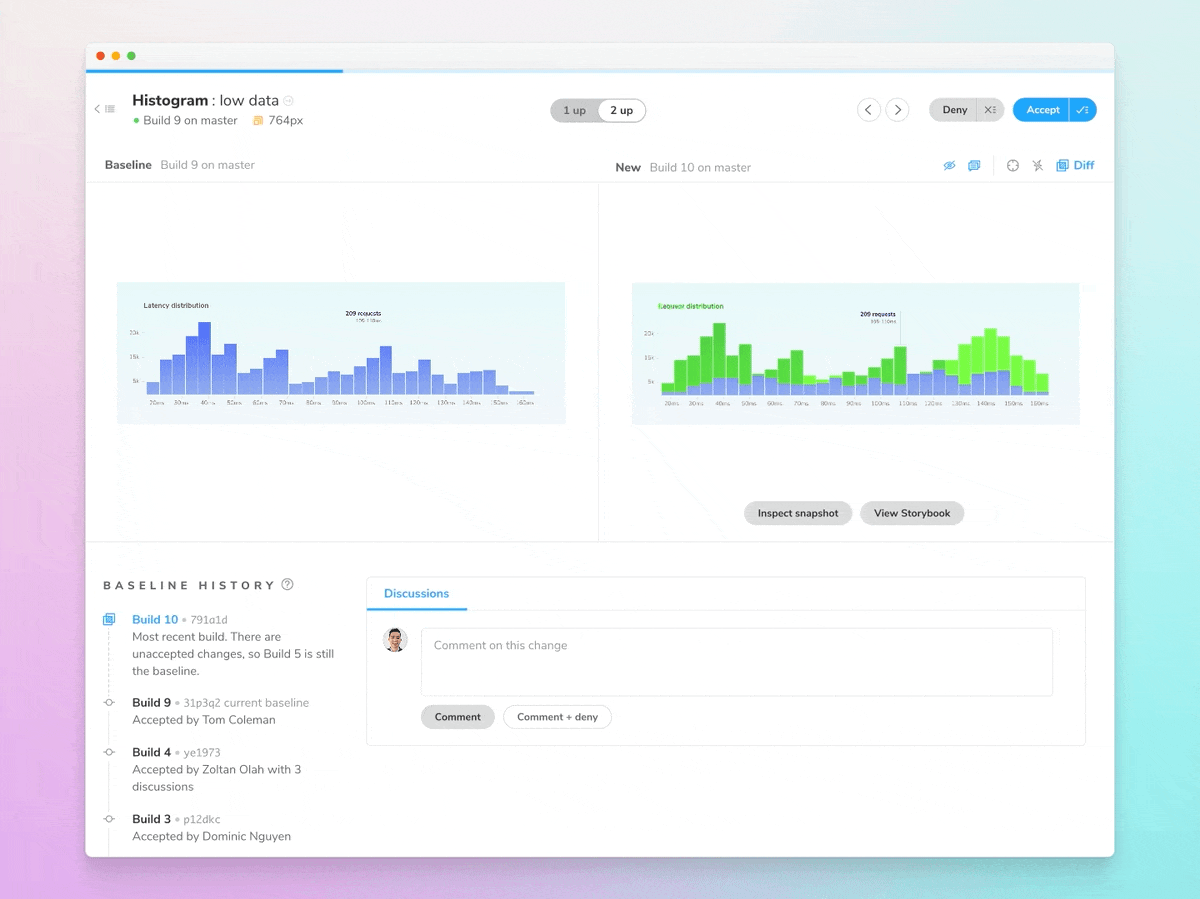This screenshot has height=899, width=1200.
Task: Inspect the snapshot
Action: pos(798,513)
